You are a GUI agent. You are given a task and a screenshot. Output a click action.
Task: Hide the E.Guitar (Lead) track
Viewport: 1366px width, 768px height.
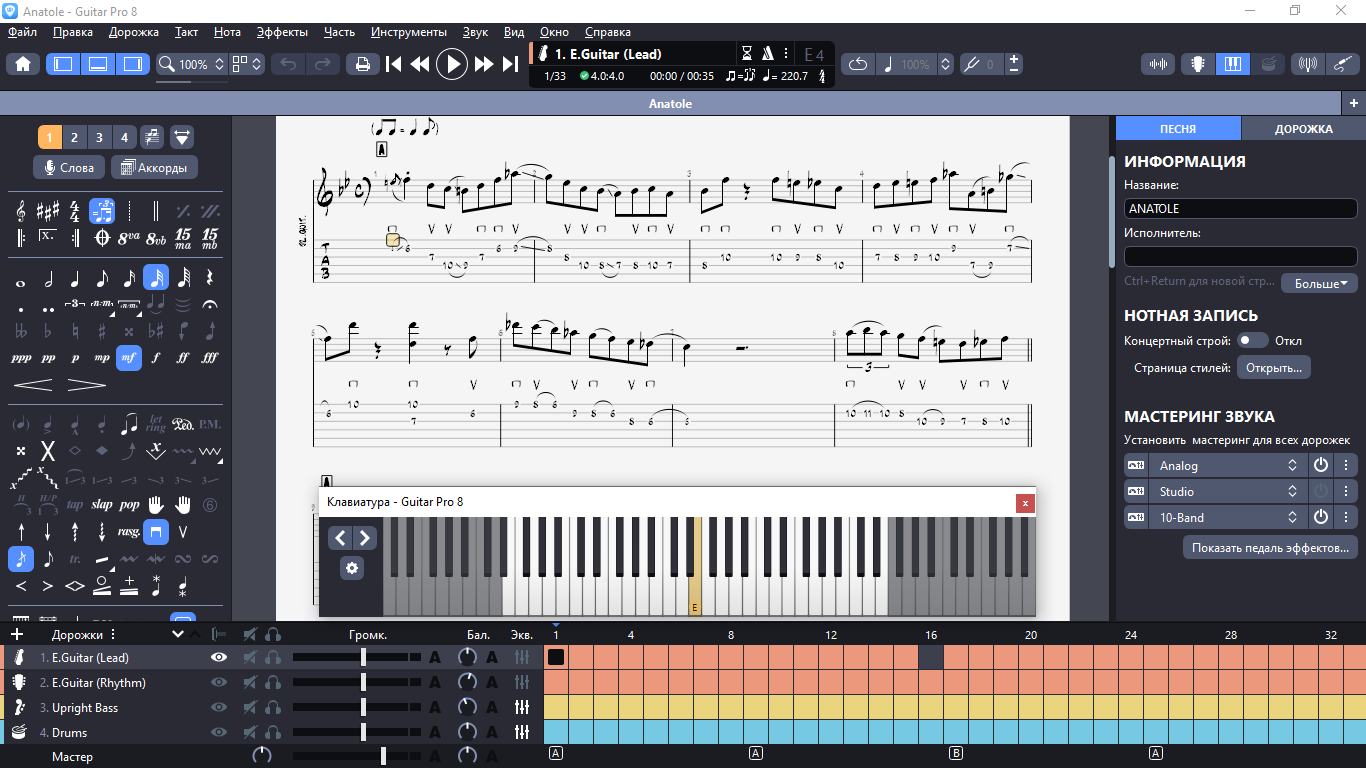tap(218, 657)
